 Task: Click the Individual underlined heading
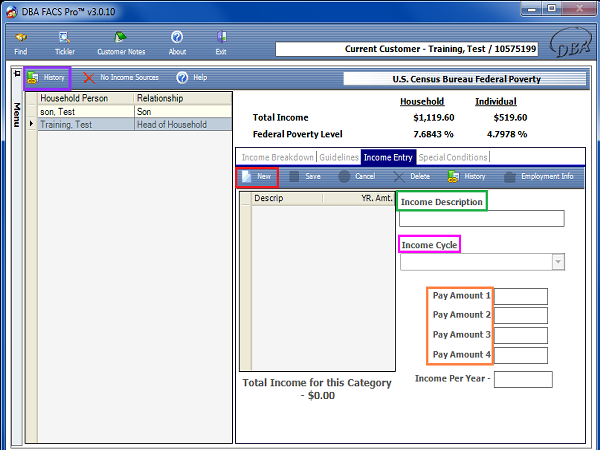coord(496,101)
